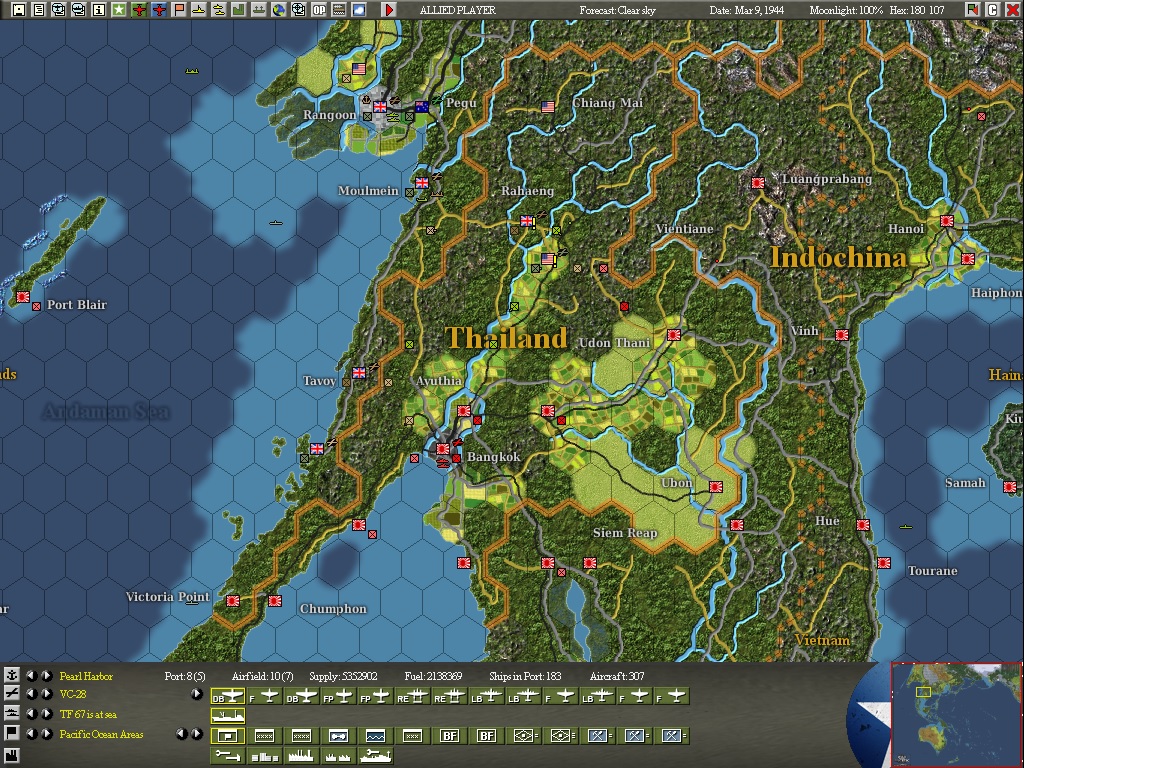This screenshot has height=768, width=1152.
Task: Click the 'Forecast: Clear sky' text
Action: tap(617, 10)
